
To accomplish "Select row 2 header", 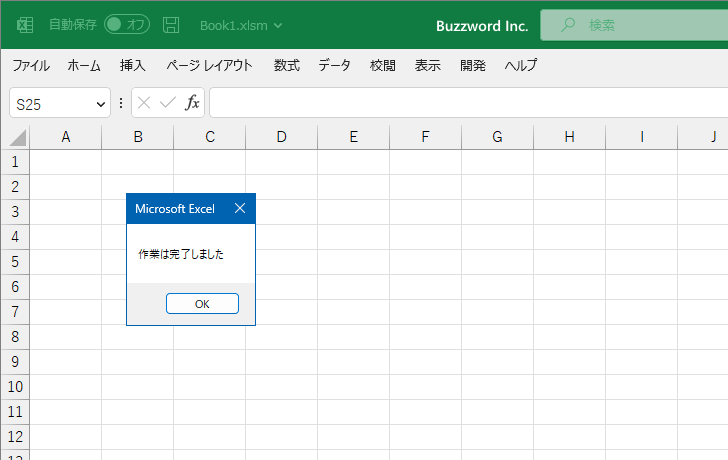I will [x=15, y=187].
